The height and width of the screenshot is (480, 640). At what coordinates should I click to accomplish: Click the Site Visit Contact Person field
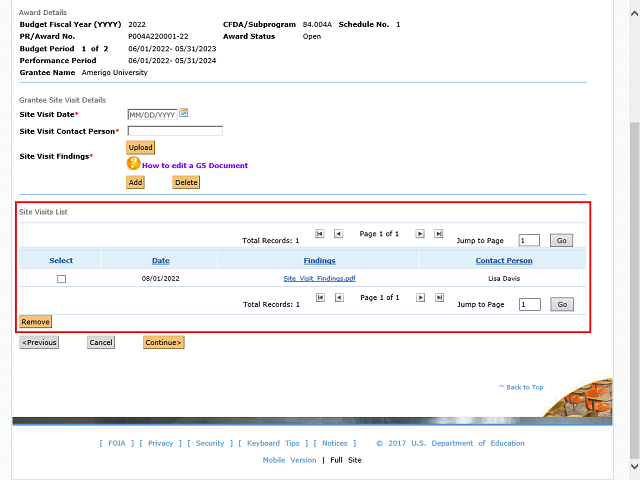(x=175, y=131)
